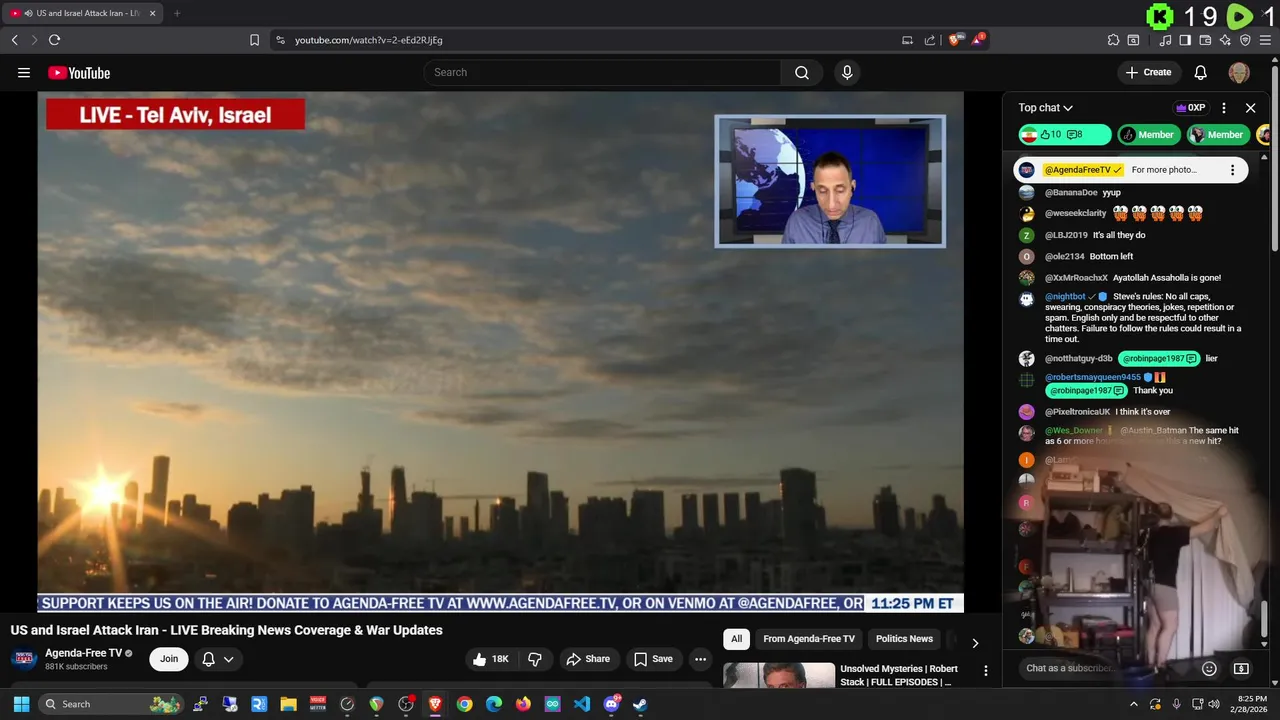1280x720 pixels.
Task: Open browser extensions puzzle icon
Action: pos(1113,40)
